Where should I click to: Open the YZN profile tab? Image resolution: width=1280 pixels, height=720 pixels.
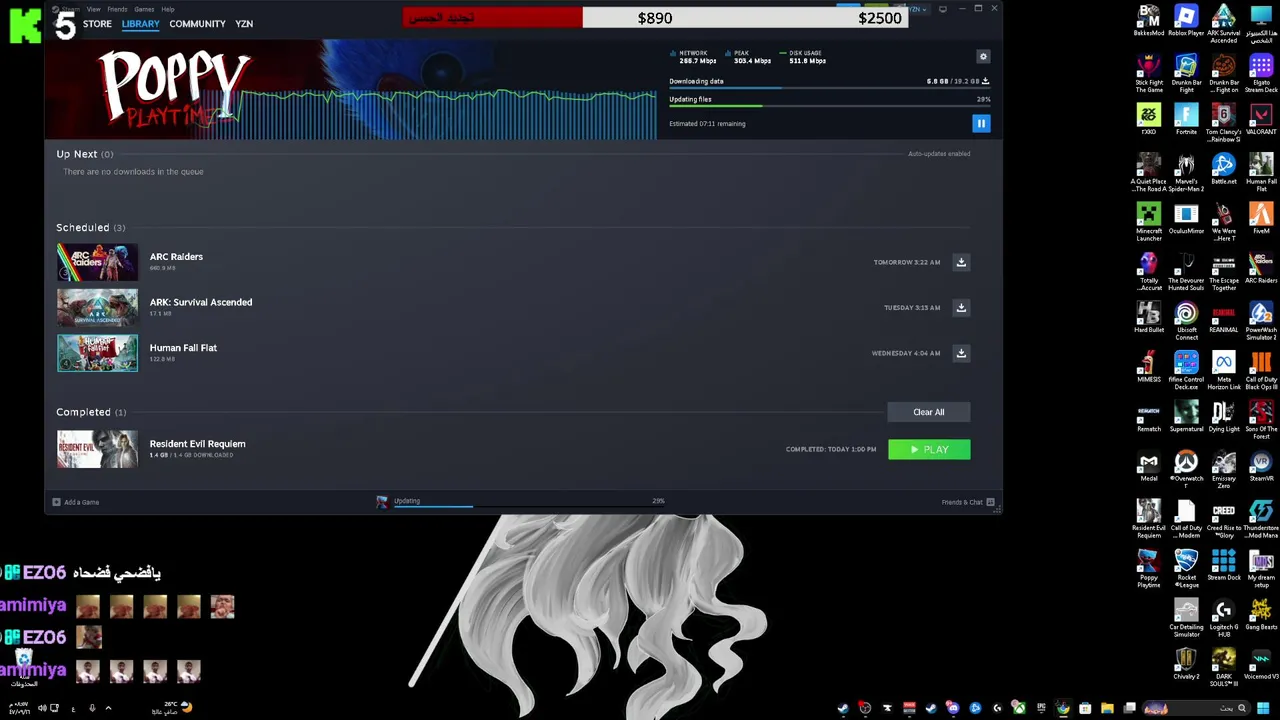coord(244,23)
